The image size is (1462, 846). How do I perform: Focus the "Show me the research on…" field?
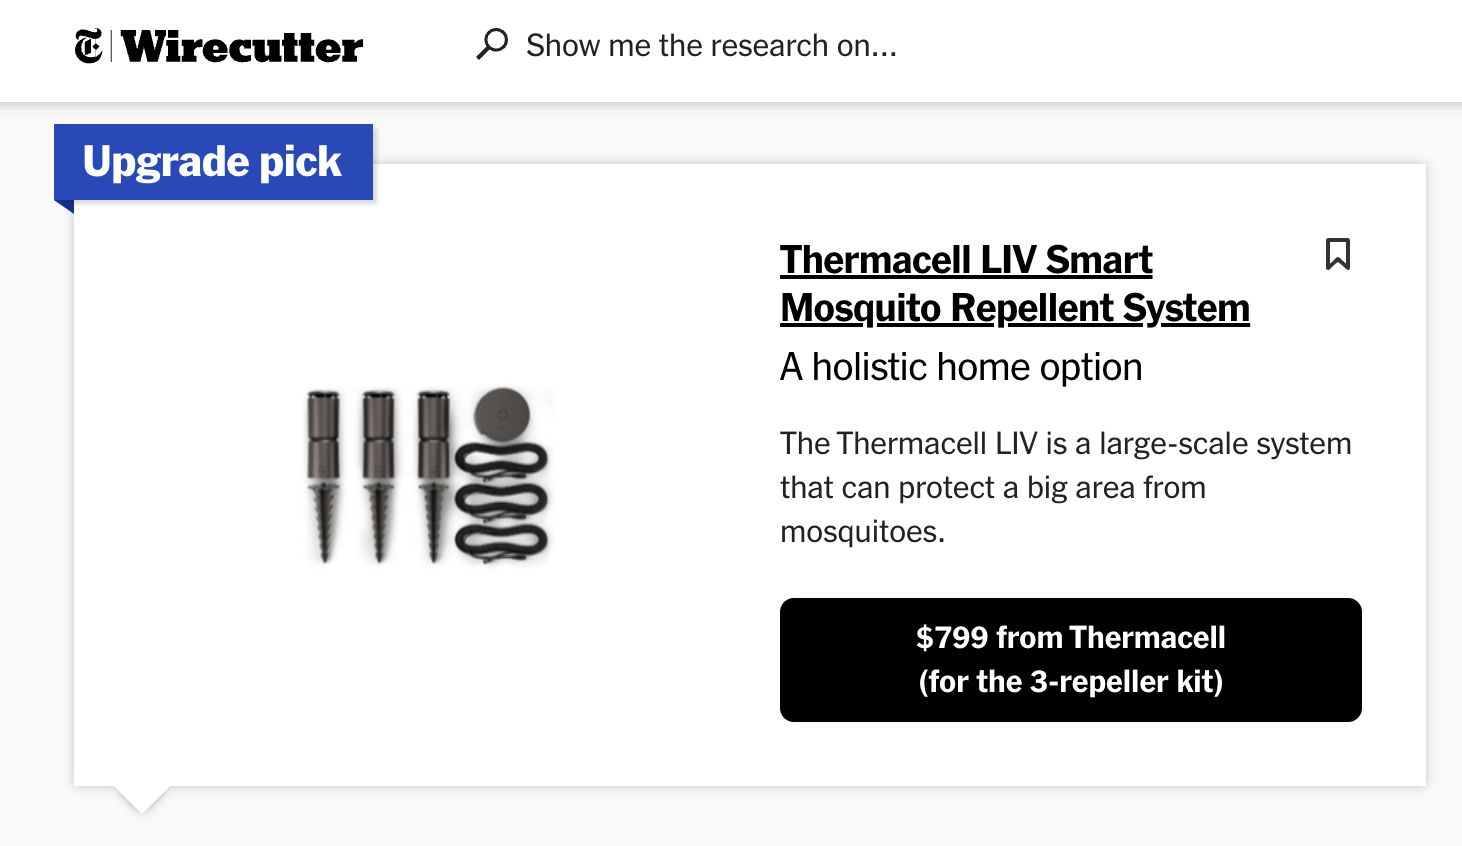coord(711,45)
